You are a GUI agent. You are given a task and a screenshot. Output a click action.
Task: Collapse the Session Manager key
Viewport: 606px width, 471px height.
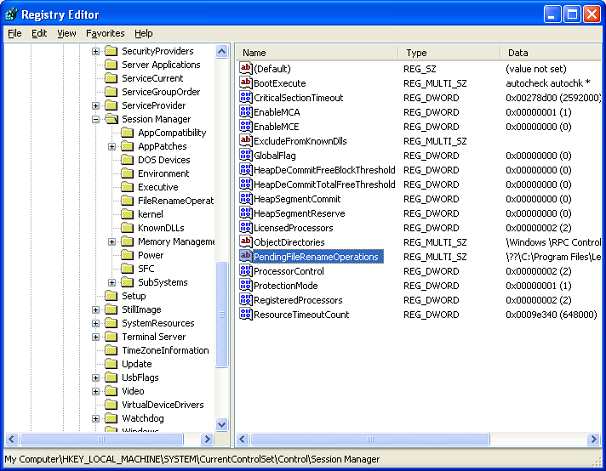(x=96, y=119)
